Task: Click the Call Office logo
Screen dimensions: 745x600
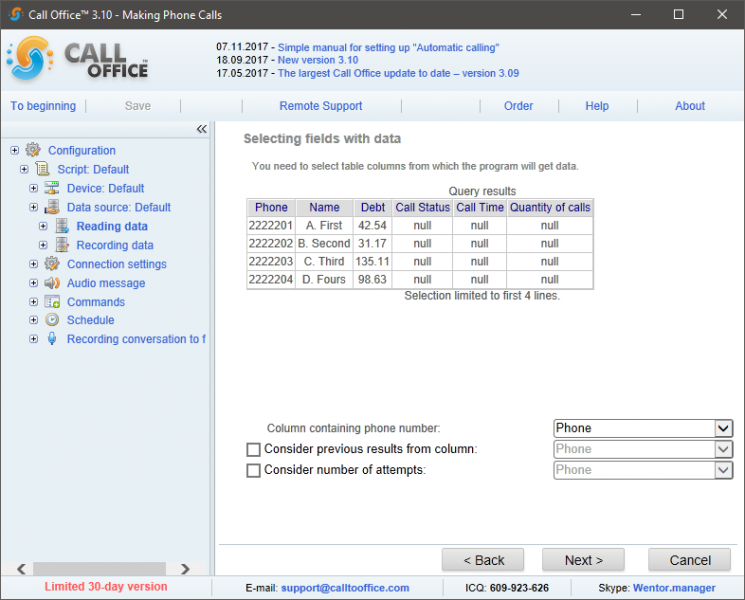Action: [77, 59]
